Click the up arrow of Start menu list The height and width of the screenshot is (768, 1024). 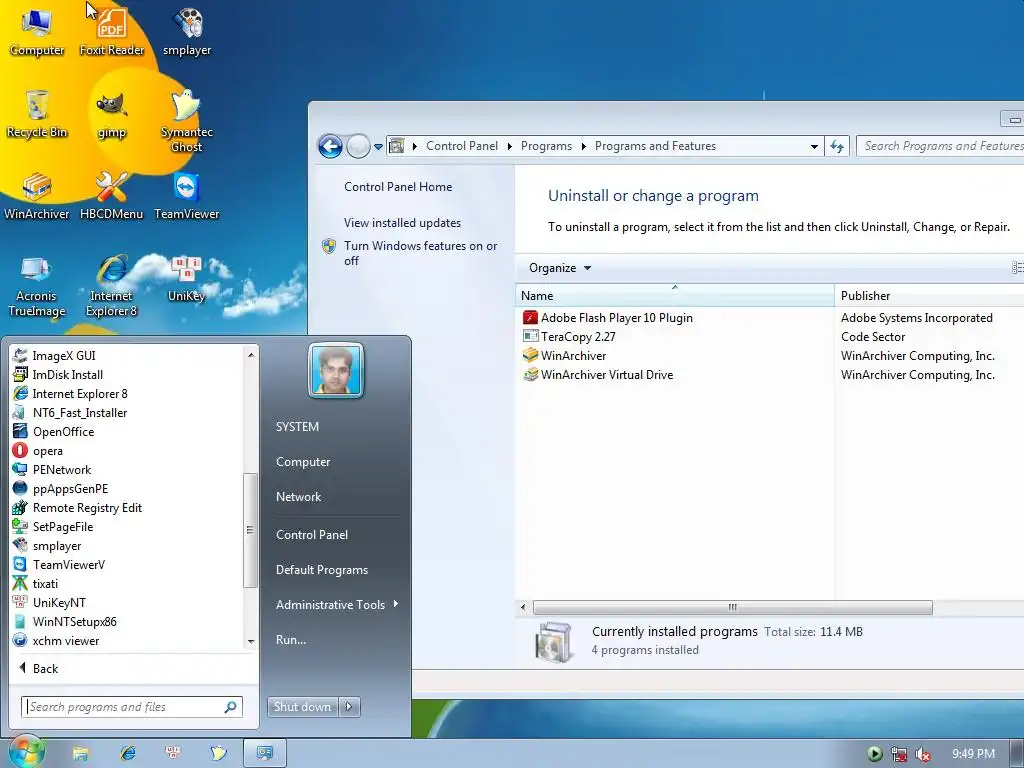(251, 355)
